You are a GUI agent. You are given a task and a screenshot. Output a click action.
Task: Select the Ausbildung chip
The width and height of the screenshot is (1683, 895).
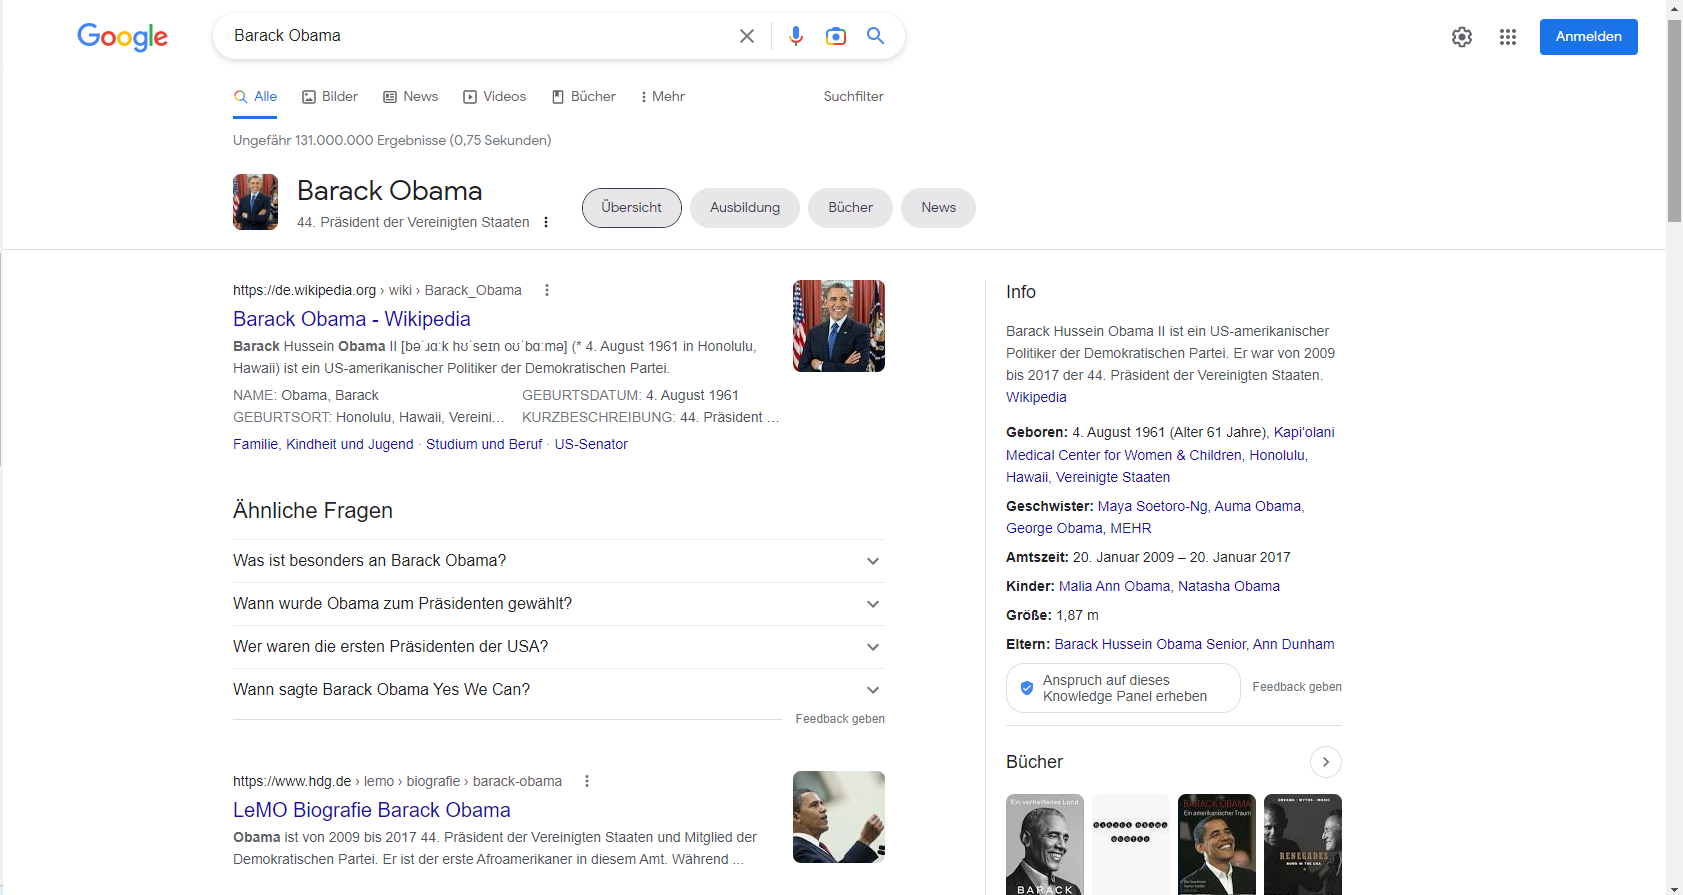745,208
